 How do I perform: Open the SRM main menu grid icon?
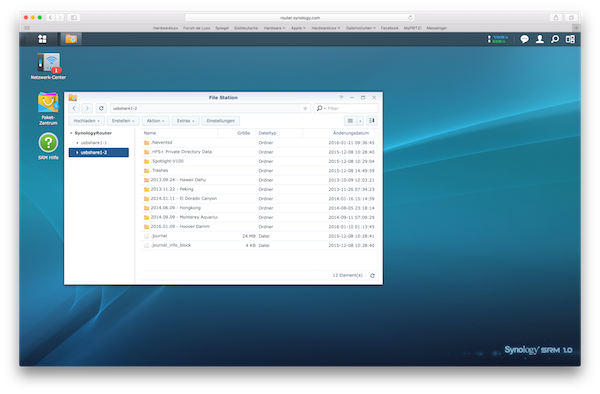[42, 39]
